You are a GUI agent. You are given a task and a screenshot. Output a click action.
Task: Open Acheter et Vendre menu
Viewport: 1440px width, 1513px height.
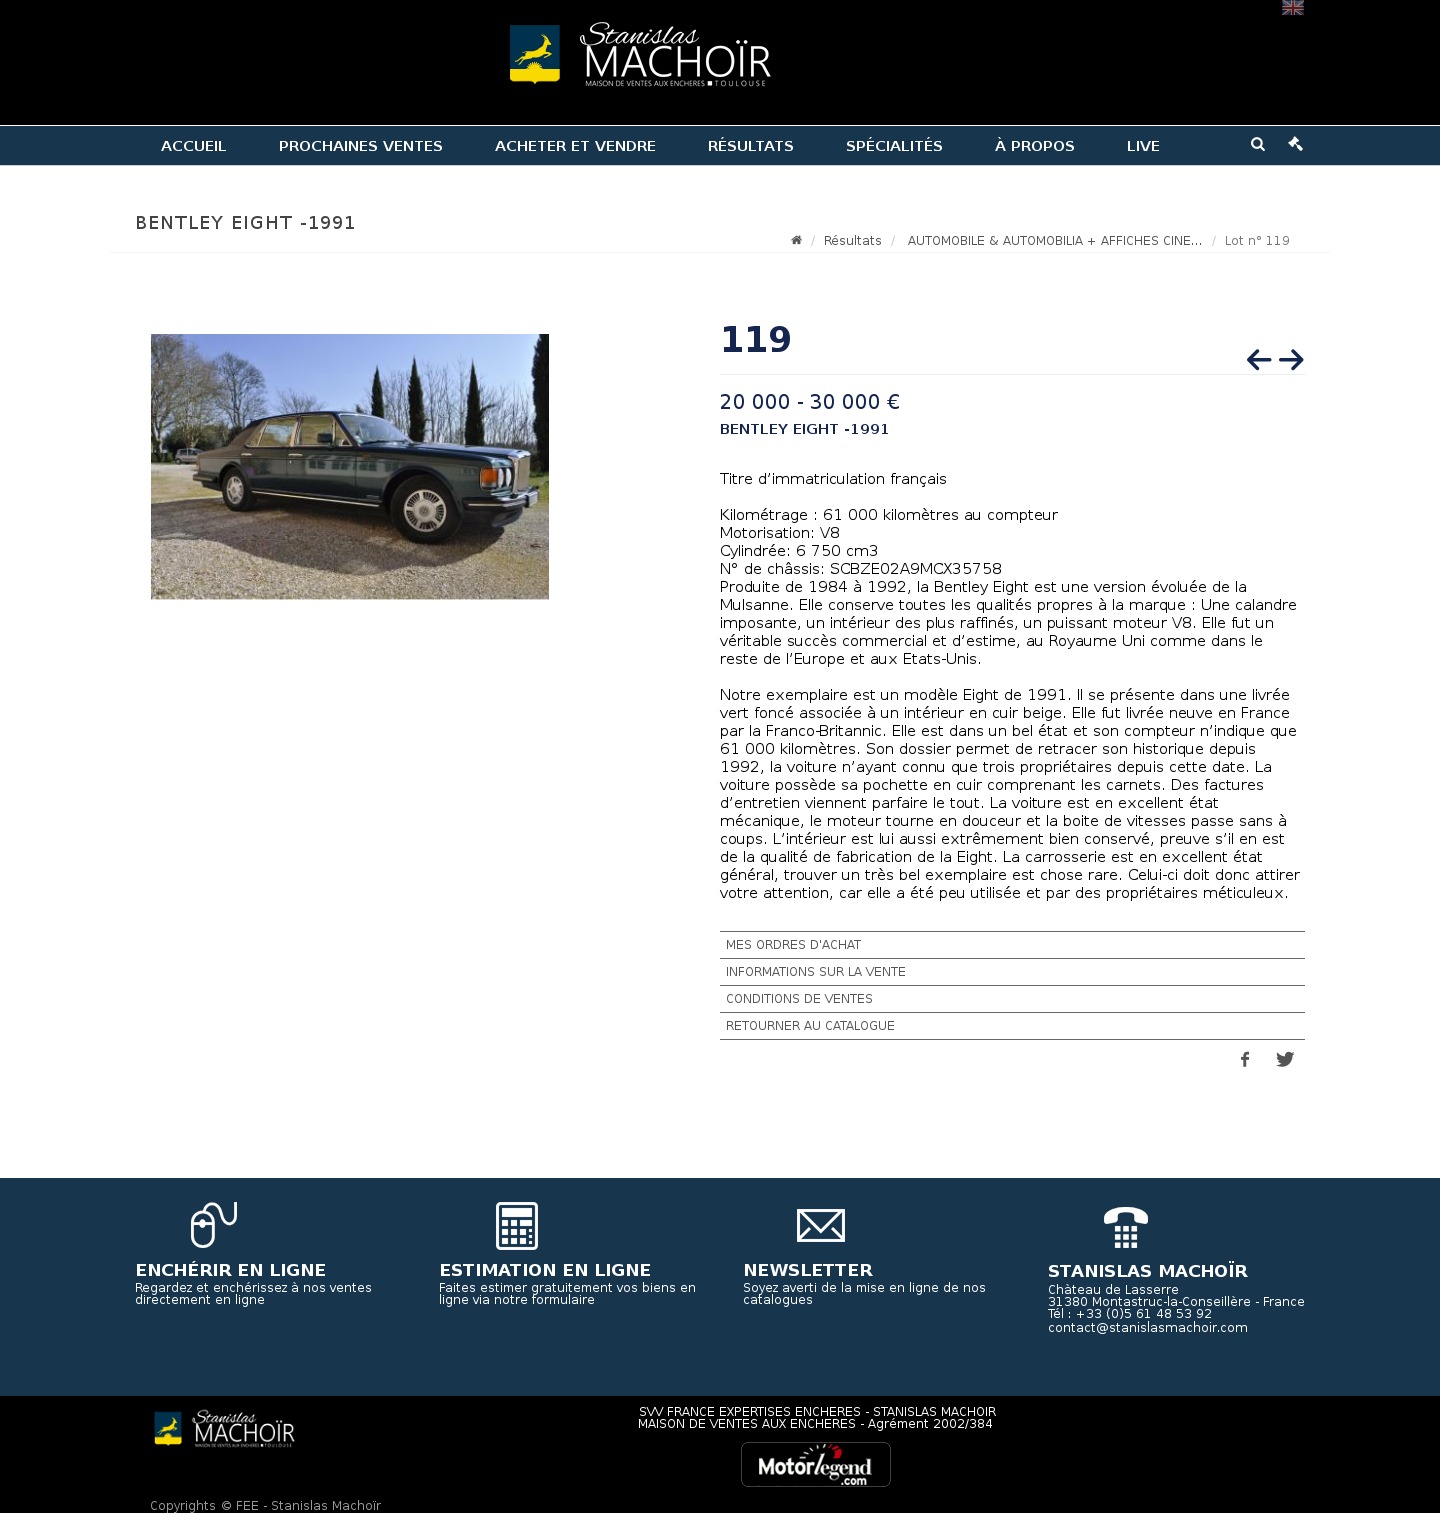[575, 146]
